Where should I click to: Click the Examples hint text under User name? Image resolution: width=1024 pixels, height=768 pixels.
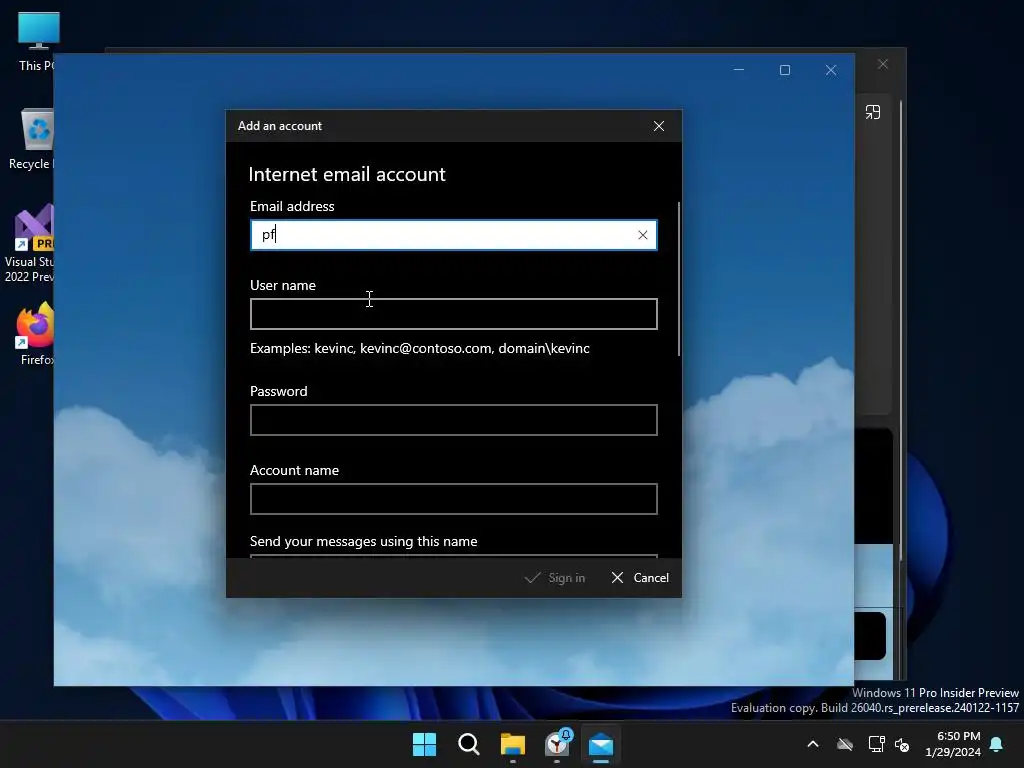[419, 349]
